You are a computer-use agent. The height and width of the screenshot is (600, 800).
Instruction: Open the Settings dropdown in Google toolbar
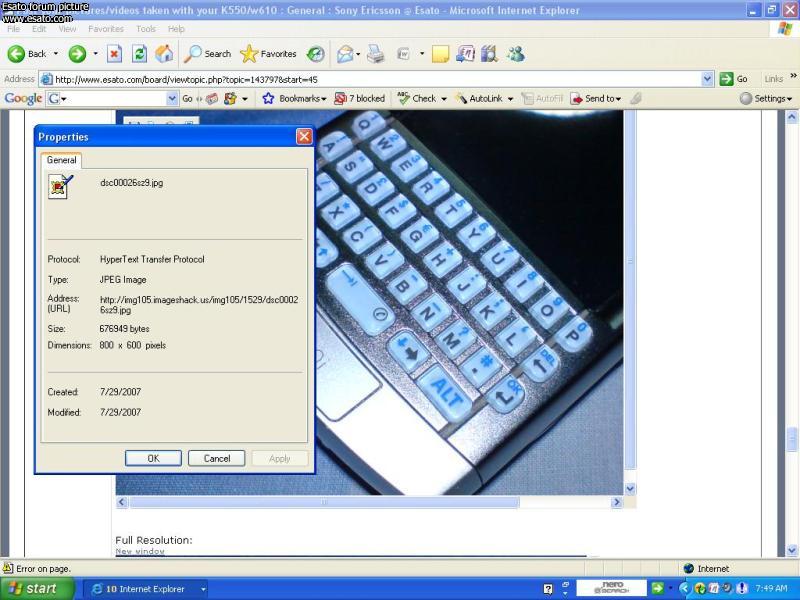pyautogui.click(x=766, y=98)
